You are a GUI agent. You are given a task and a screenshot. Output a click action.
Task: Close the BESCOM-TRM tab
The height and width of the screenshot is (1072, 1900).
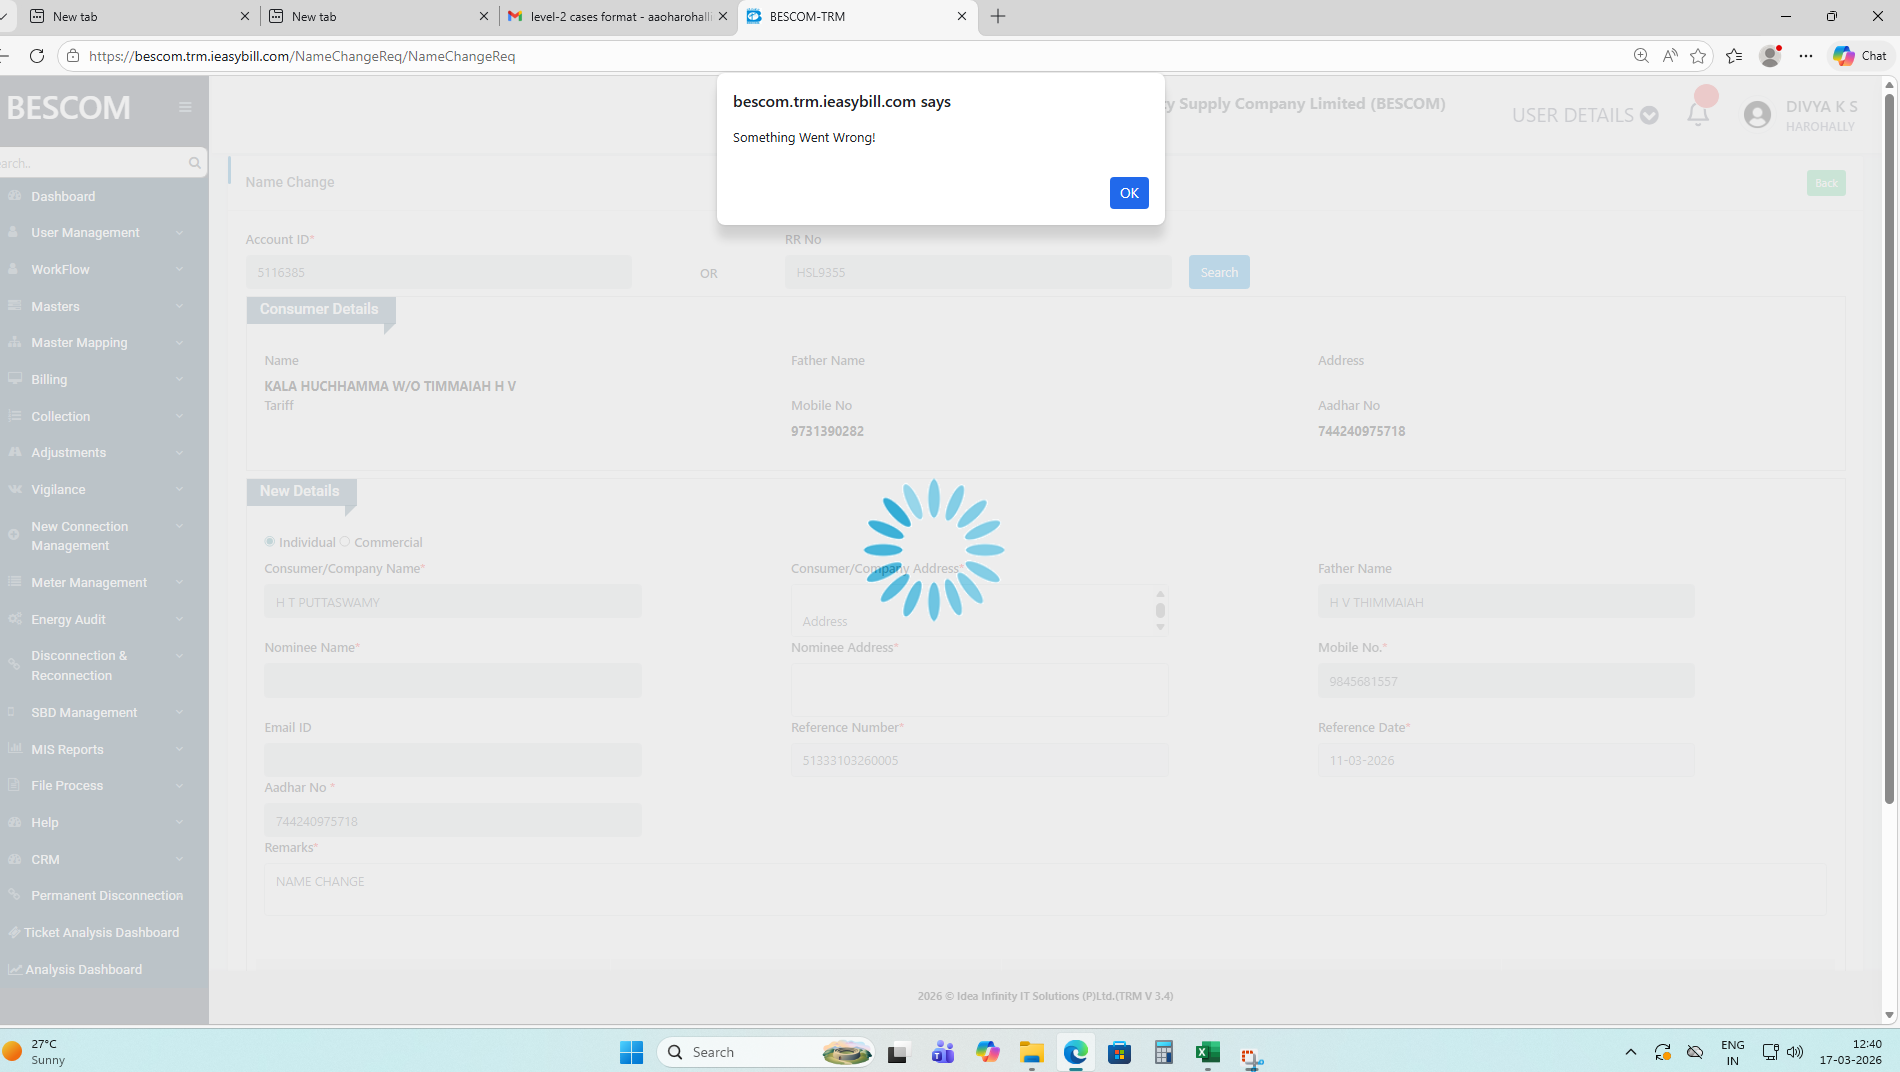click(x=962, y=16)
